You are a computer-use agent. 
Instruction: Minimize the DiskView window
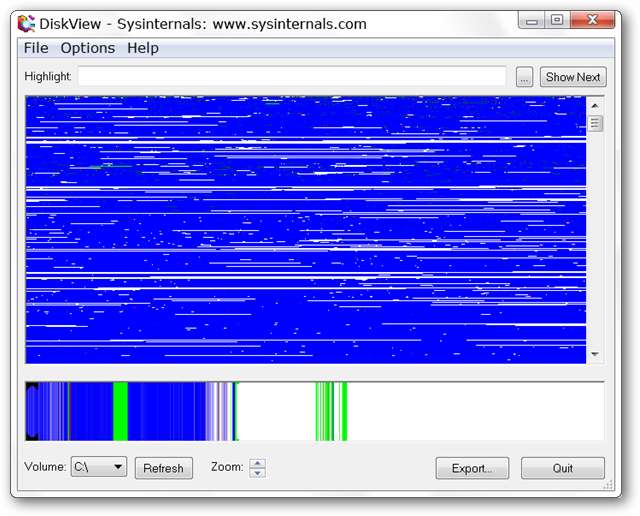point(531,20)
